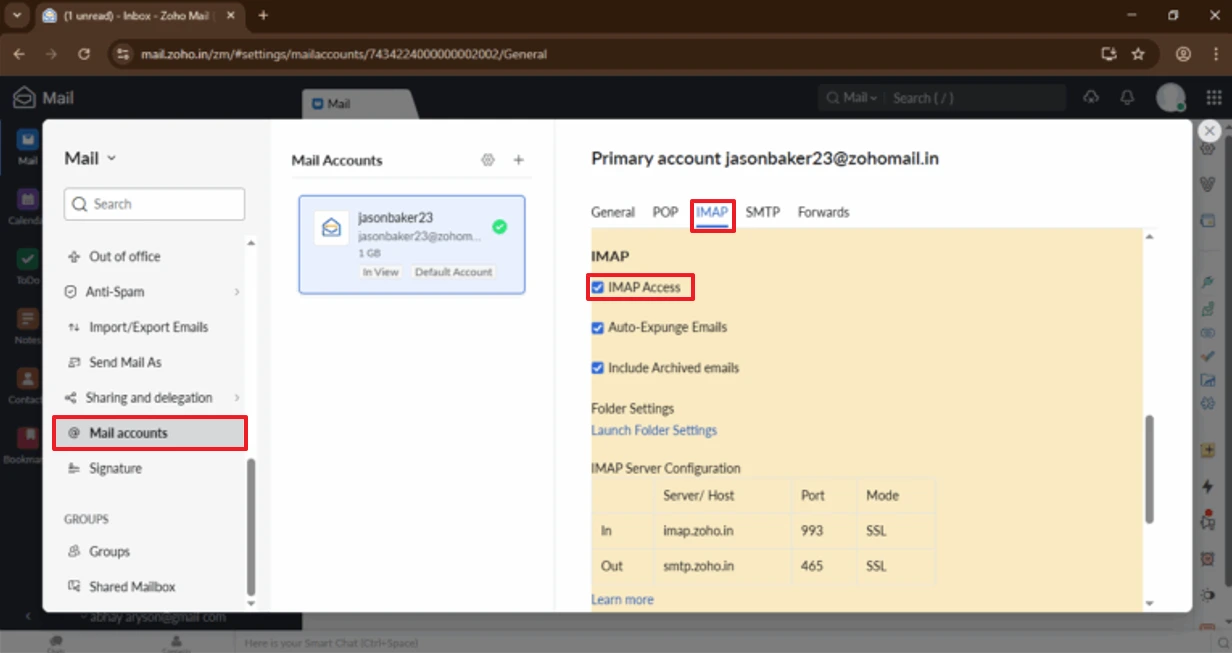The width and height of the screenshot is (1232, 653).
Task: Open the Mail app in left rail
Action: coord(28,143)
